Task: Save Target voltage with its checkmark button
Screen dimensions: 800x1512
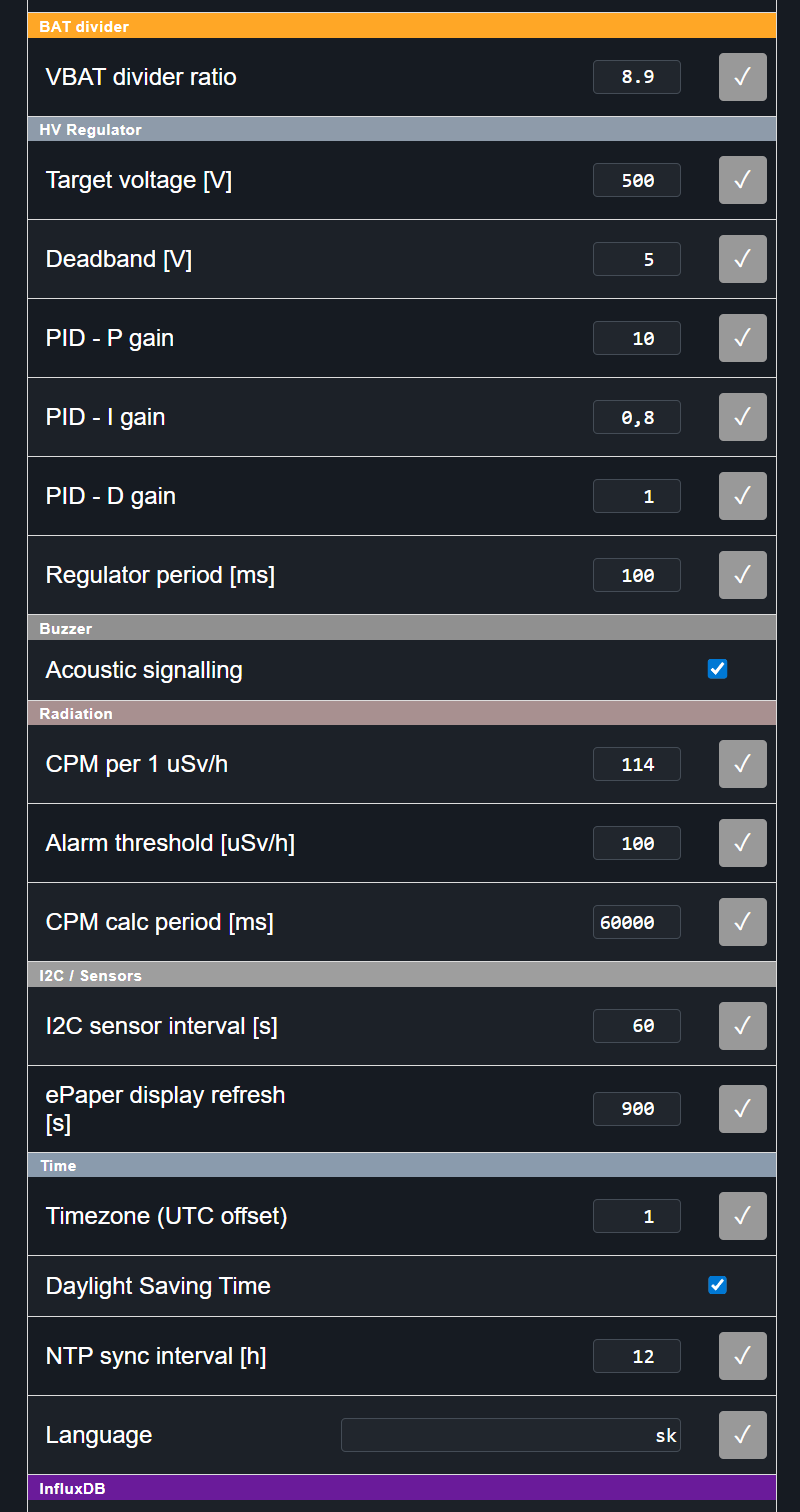Action: (x=743, y=180)
